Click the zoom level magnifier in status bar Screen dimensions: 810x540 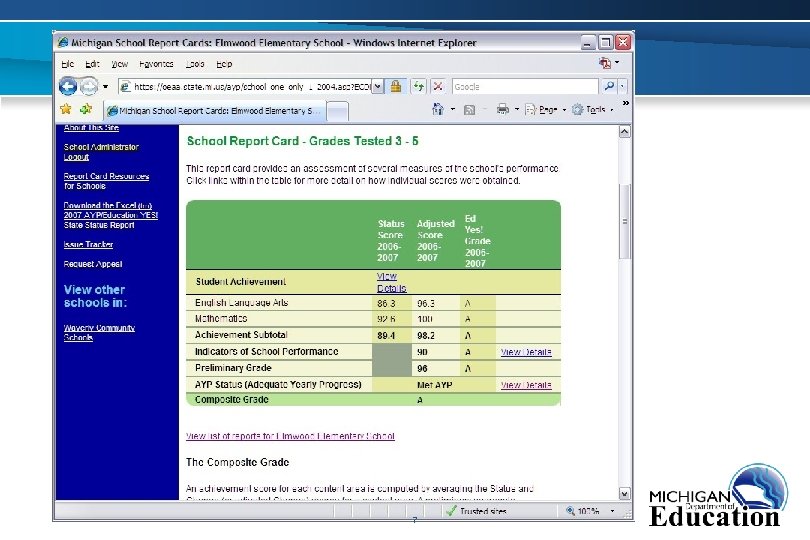point(570,511)
